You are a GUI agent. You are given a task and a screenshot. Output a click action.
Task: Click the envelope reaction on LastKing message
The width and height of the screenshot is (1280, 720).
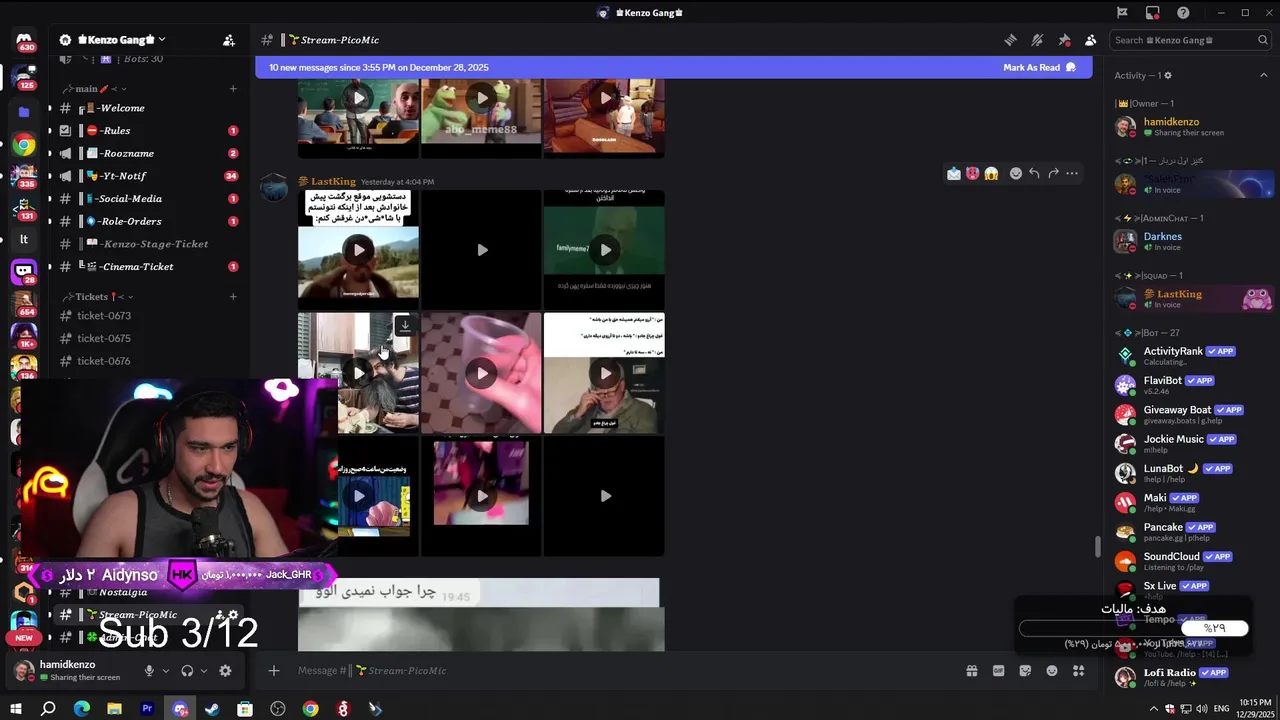pyautogui.click(x=954, y=173)
